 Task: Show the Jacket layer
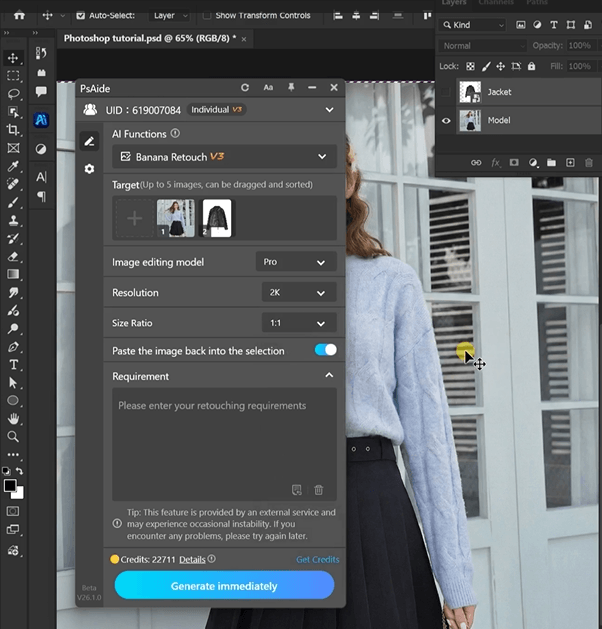click(x=446, y=92)
